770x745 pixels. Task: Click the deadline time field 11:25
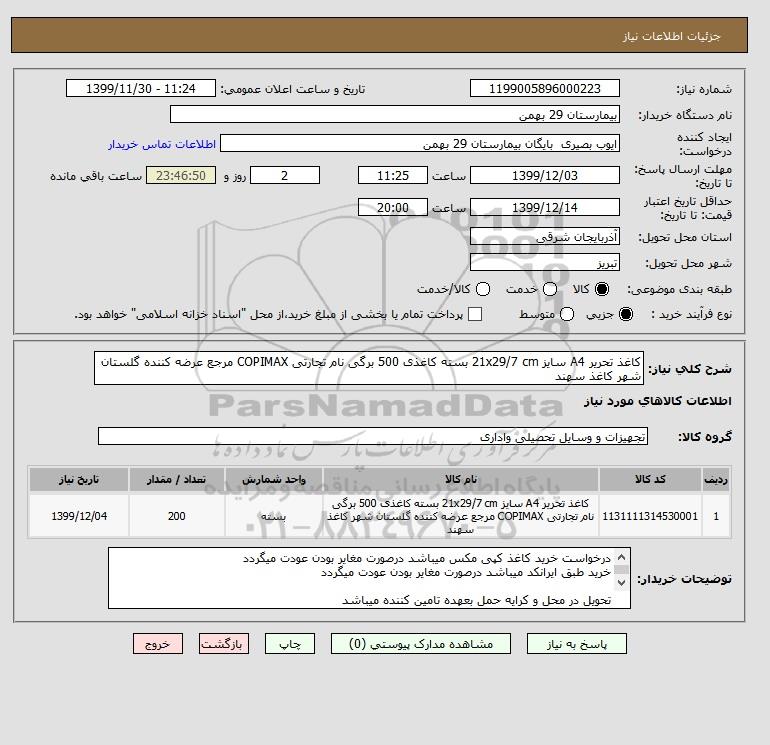click(x=393, y=175)
